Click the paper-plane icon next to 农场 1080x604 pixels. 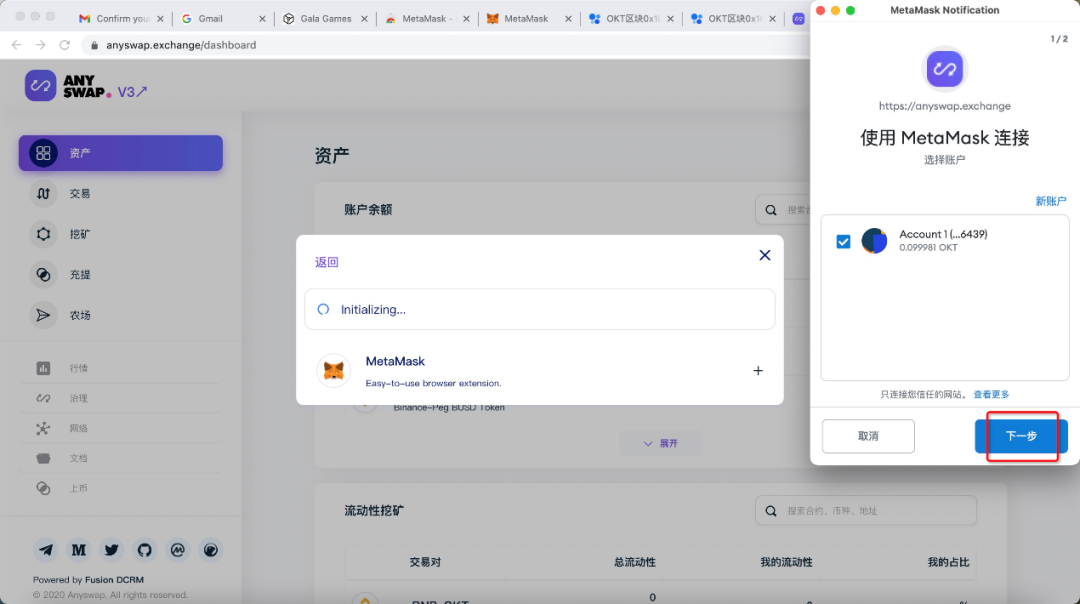tap(43, 315)
